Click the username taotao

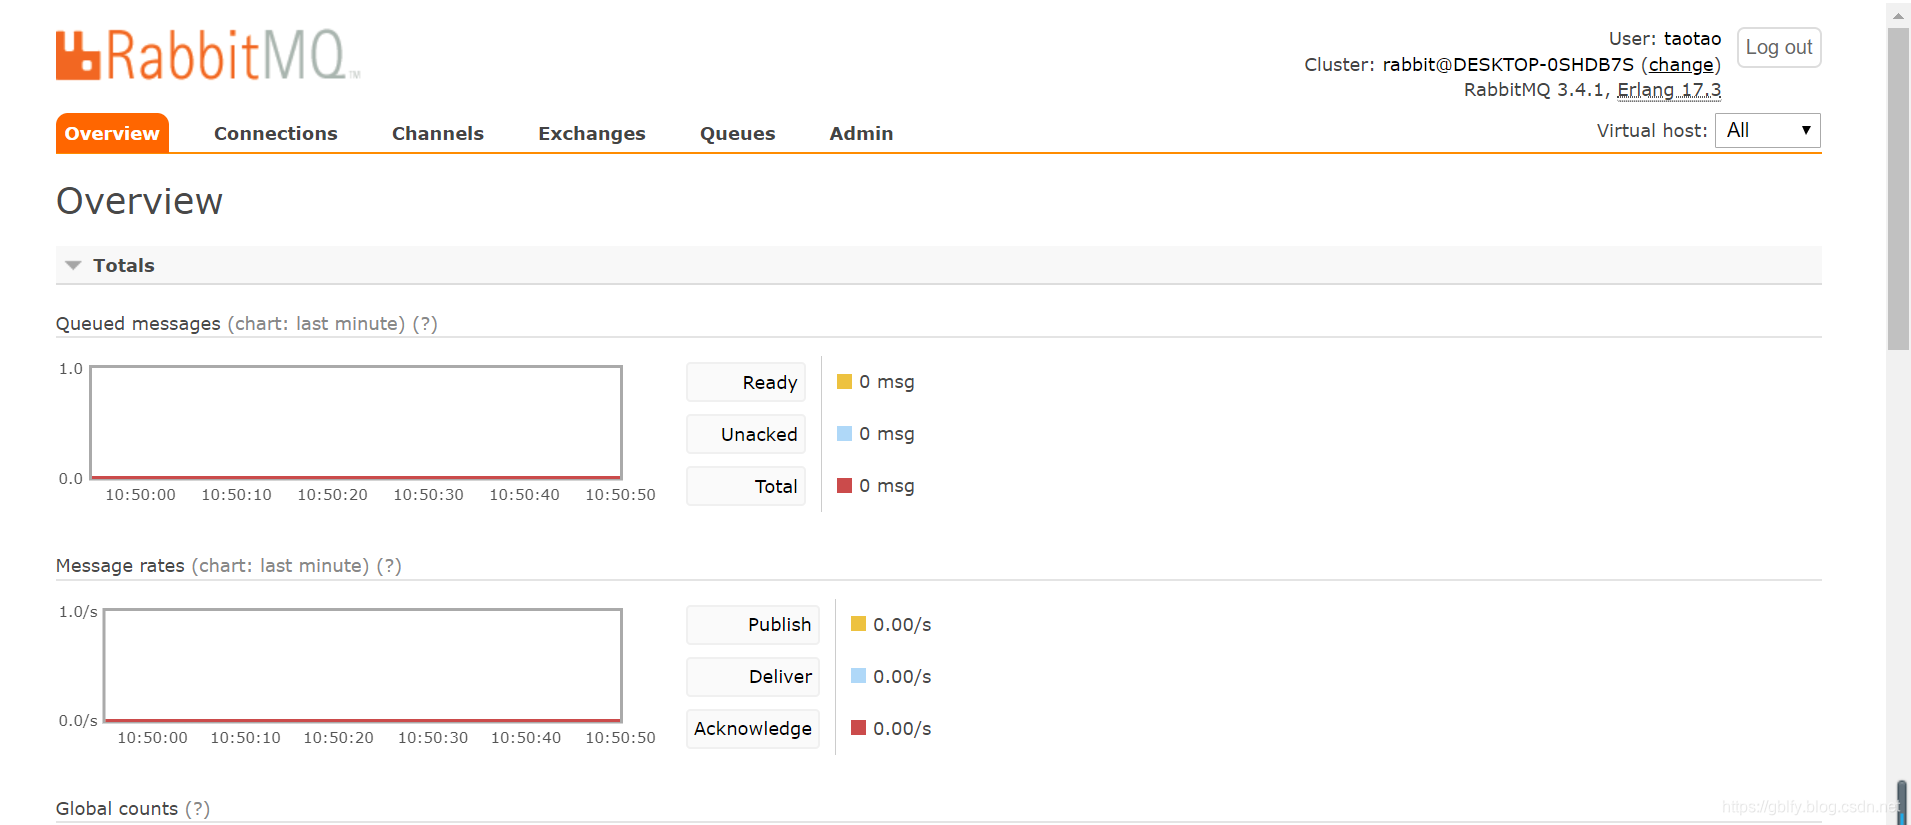[x=1692, y=39]
